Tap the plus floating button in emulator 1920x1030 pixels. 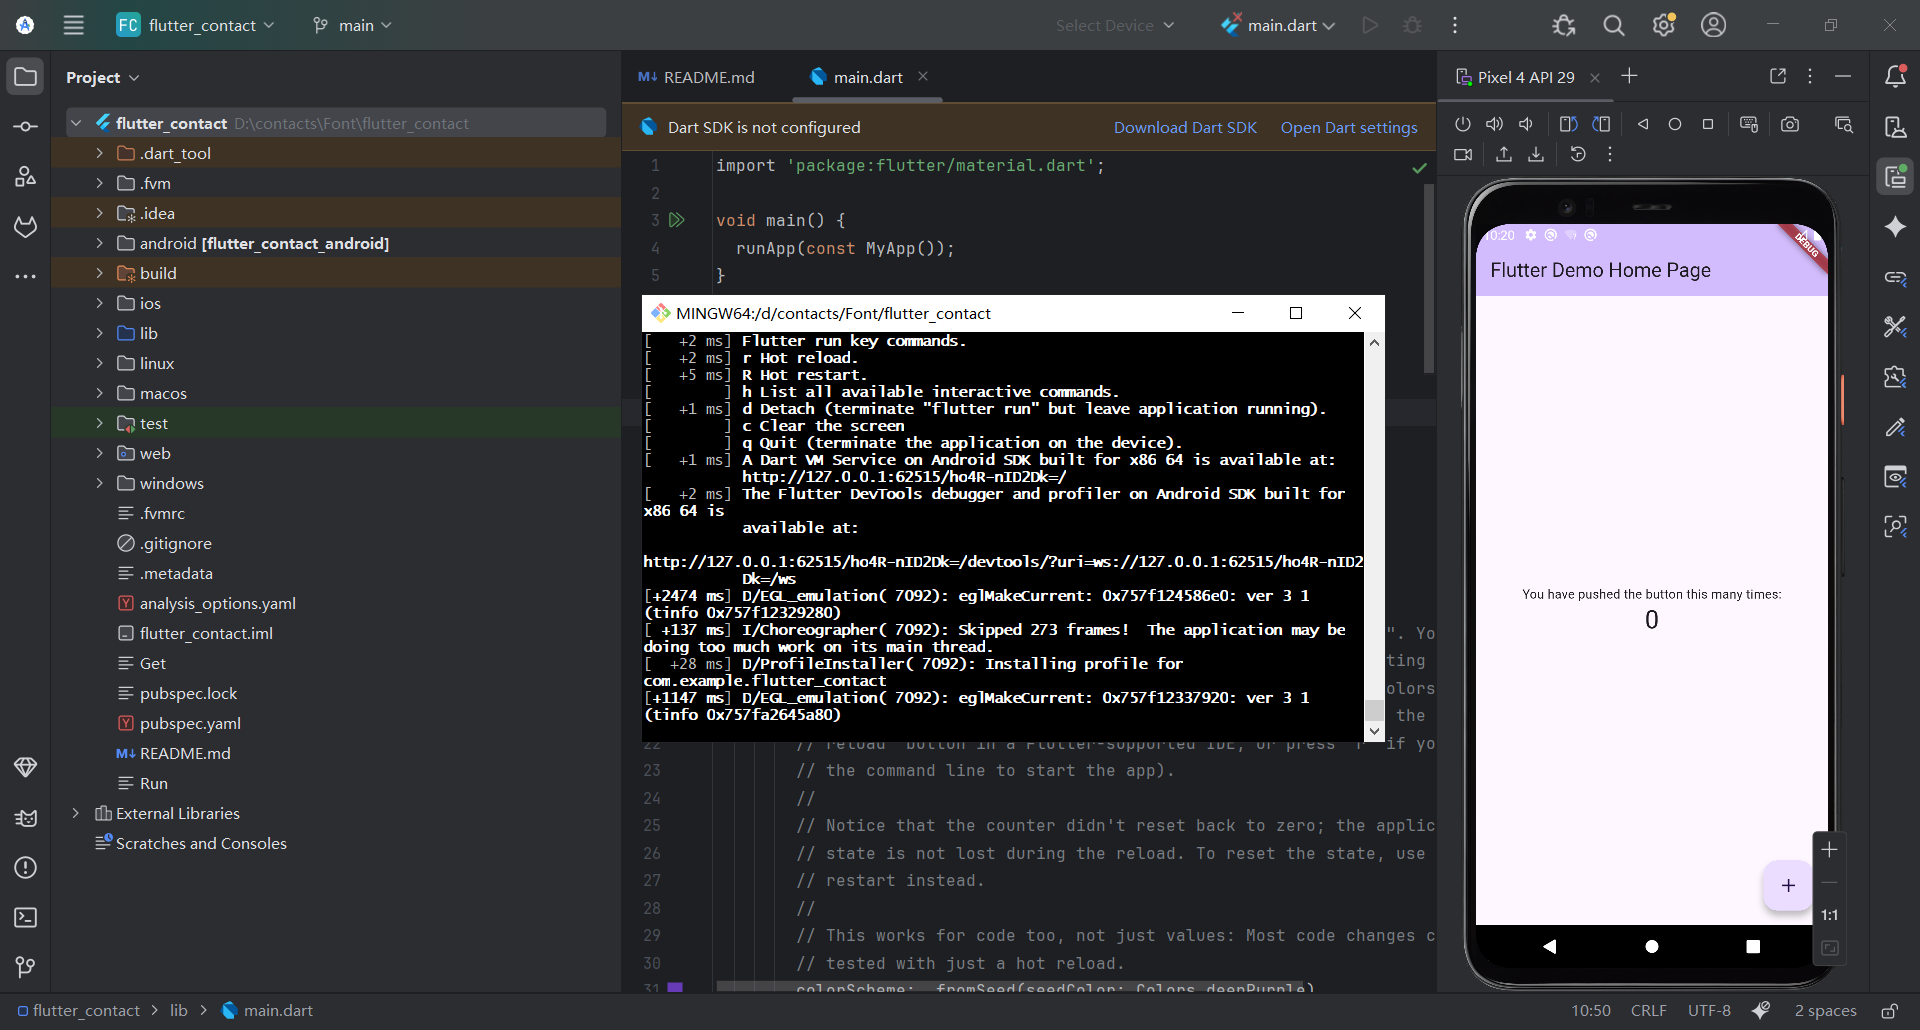(1787, 885)
